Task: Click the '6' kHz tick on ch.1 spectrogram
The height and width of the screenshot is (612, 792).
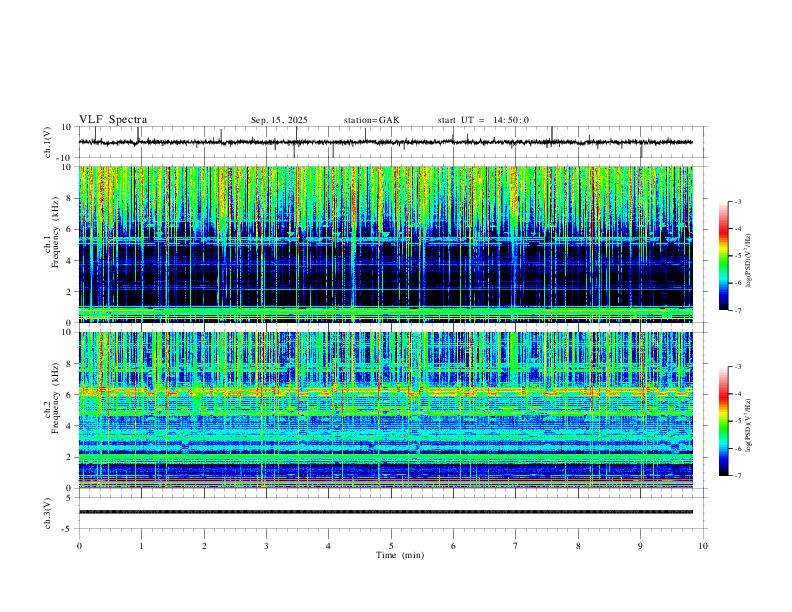Action: tap(69, 229)
